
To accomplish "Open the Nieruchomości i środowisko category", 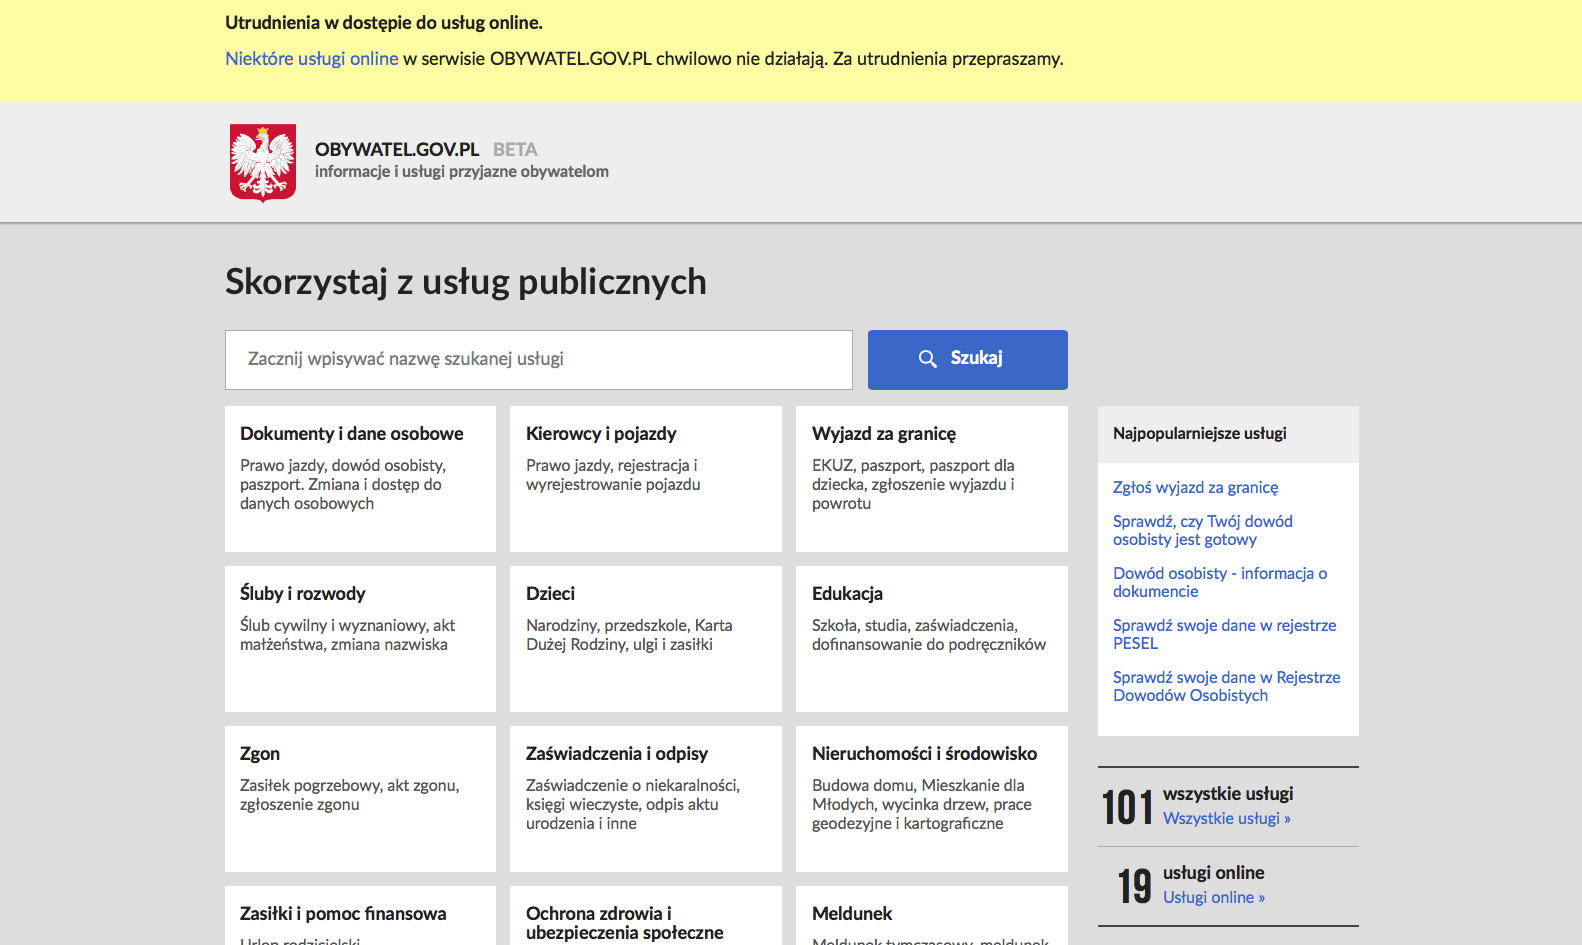I will (932, 799).
